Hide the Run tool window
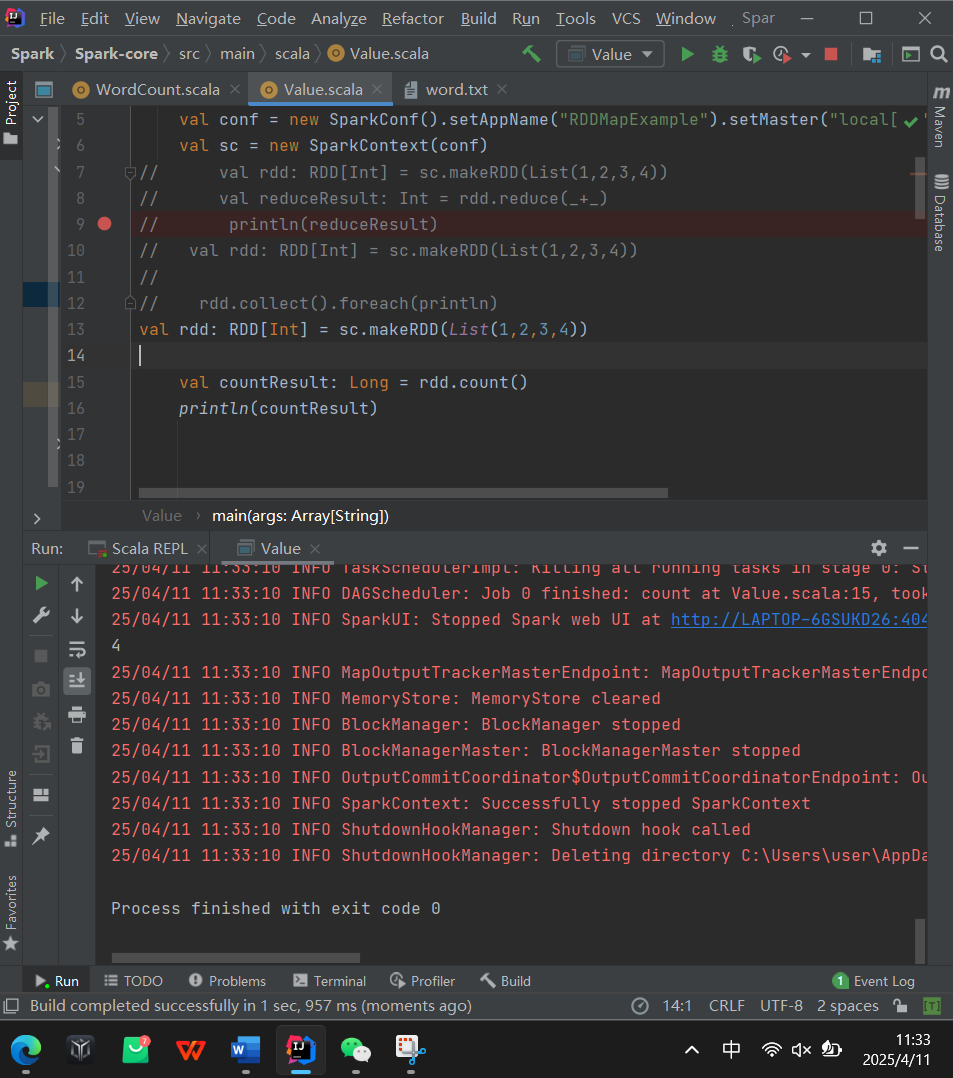Image resolution: width=953 pixels, height=1078 pixels. pos(911,548)
